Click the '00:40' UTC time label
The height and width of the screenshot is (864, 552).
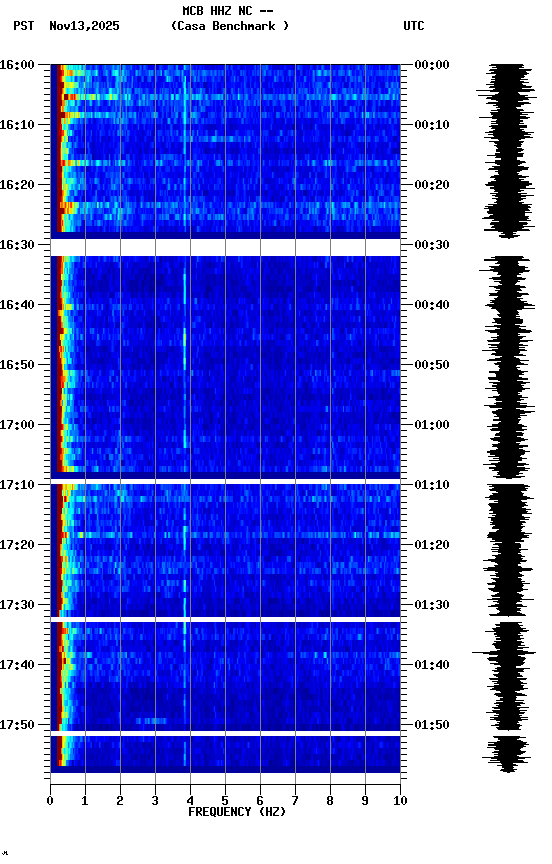tap(432, 305)
